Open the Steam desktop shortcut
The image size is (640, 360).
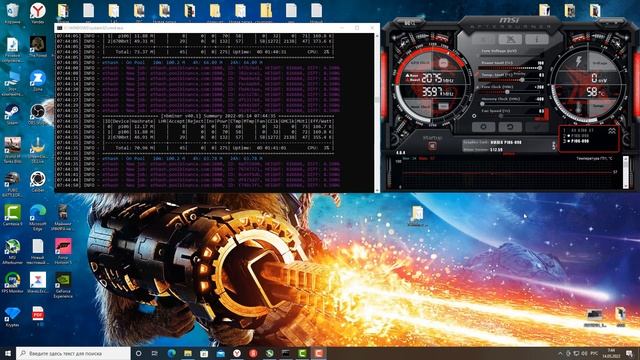12,114
